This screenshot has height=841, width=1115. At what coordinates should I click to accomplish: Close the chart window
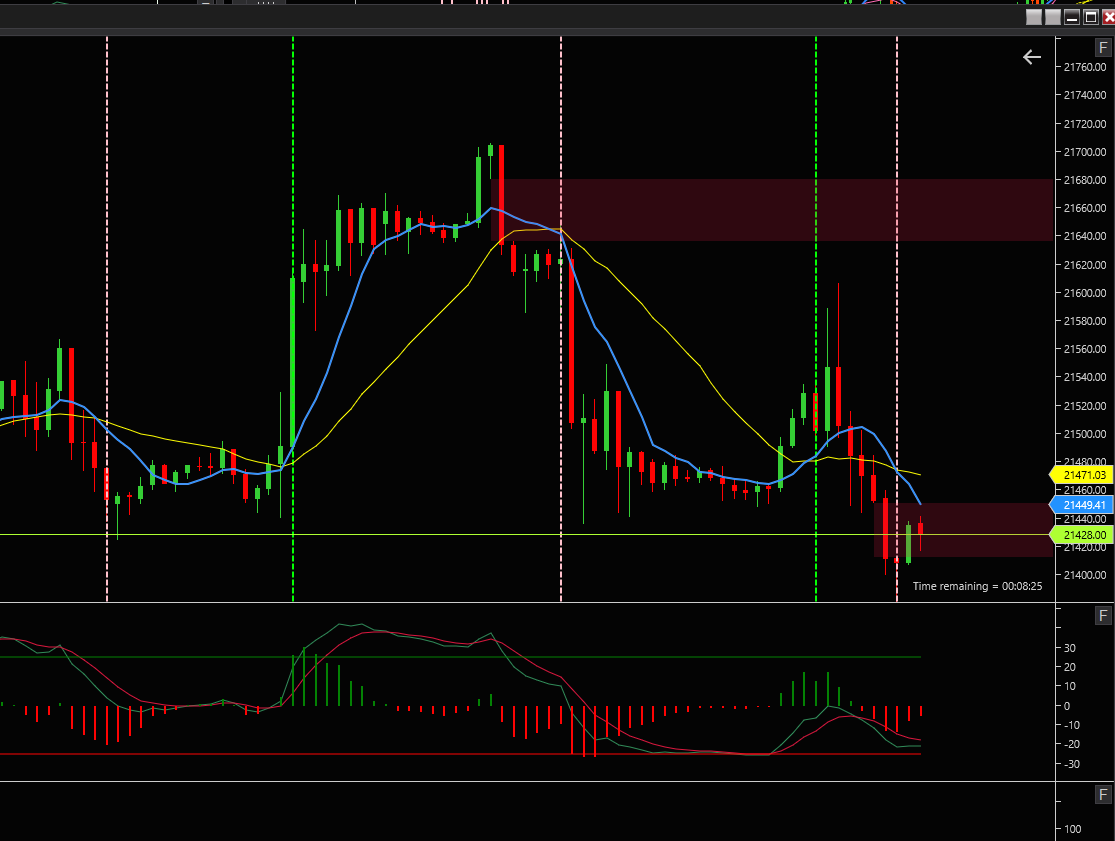1108,17
